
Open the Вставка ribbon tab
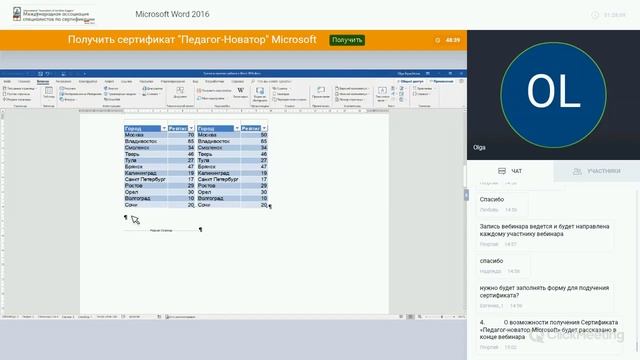pyautogui.click(x=42, y=82)
